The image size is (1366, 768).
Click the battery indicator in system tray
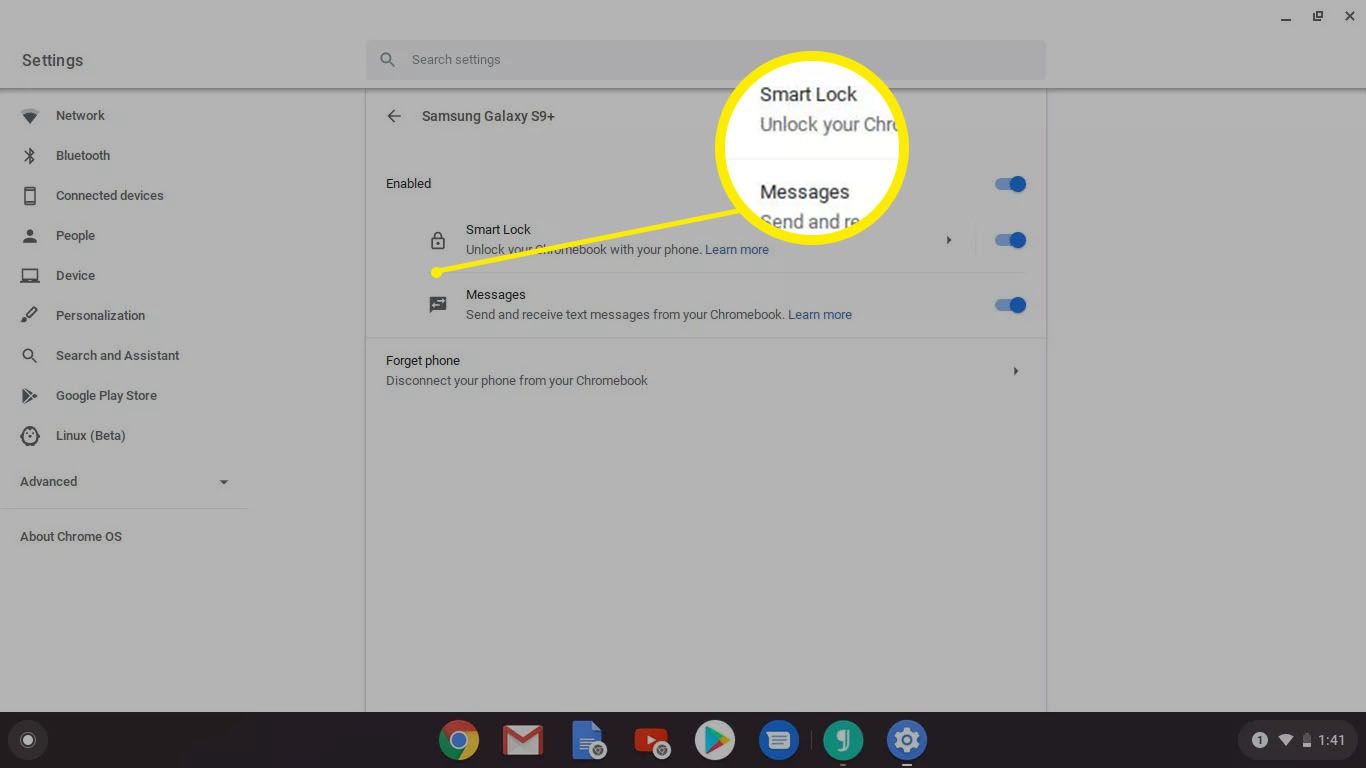(1306, 740)
